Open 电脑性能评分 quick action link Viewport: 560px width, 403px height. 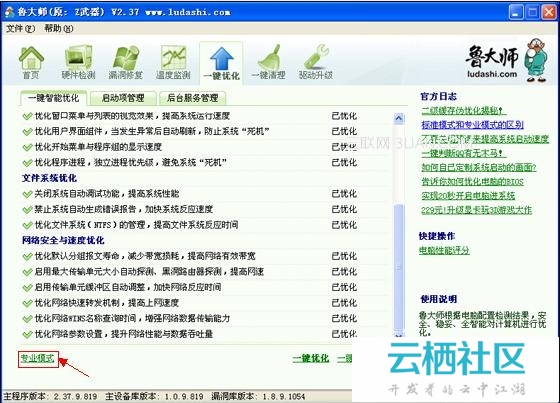pyautogui.click(x=444, y=250)
